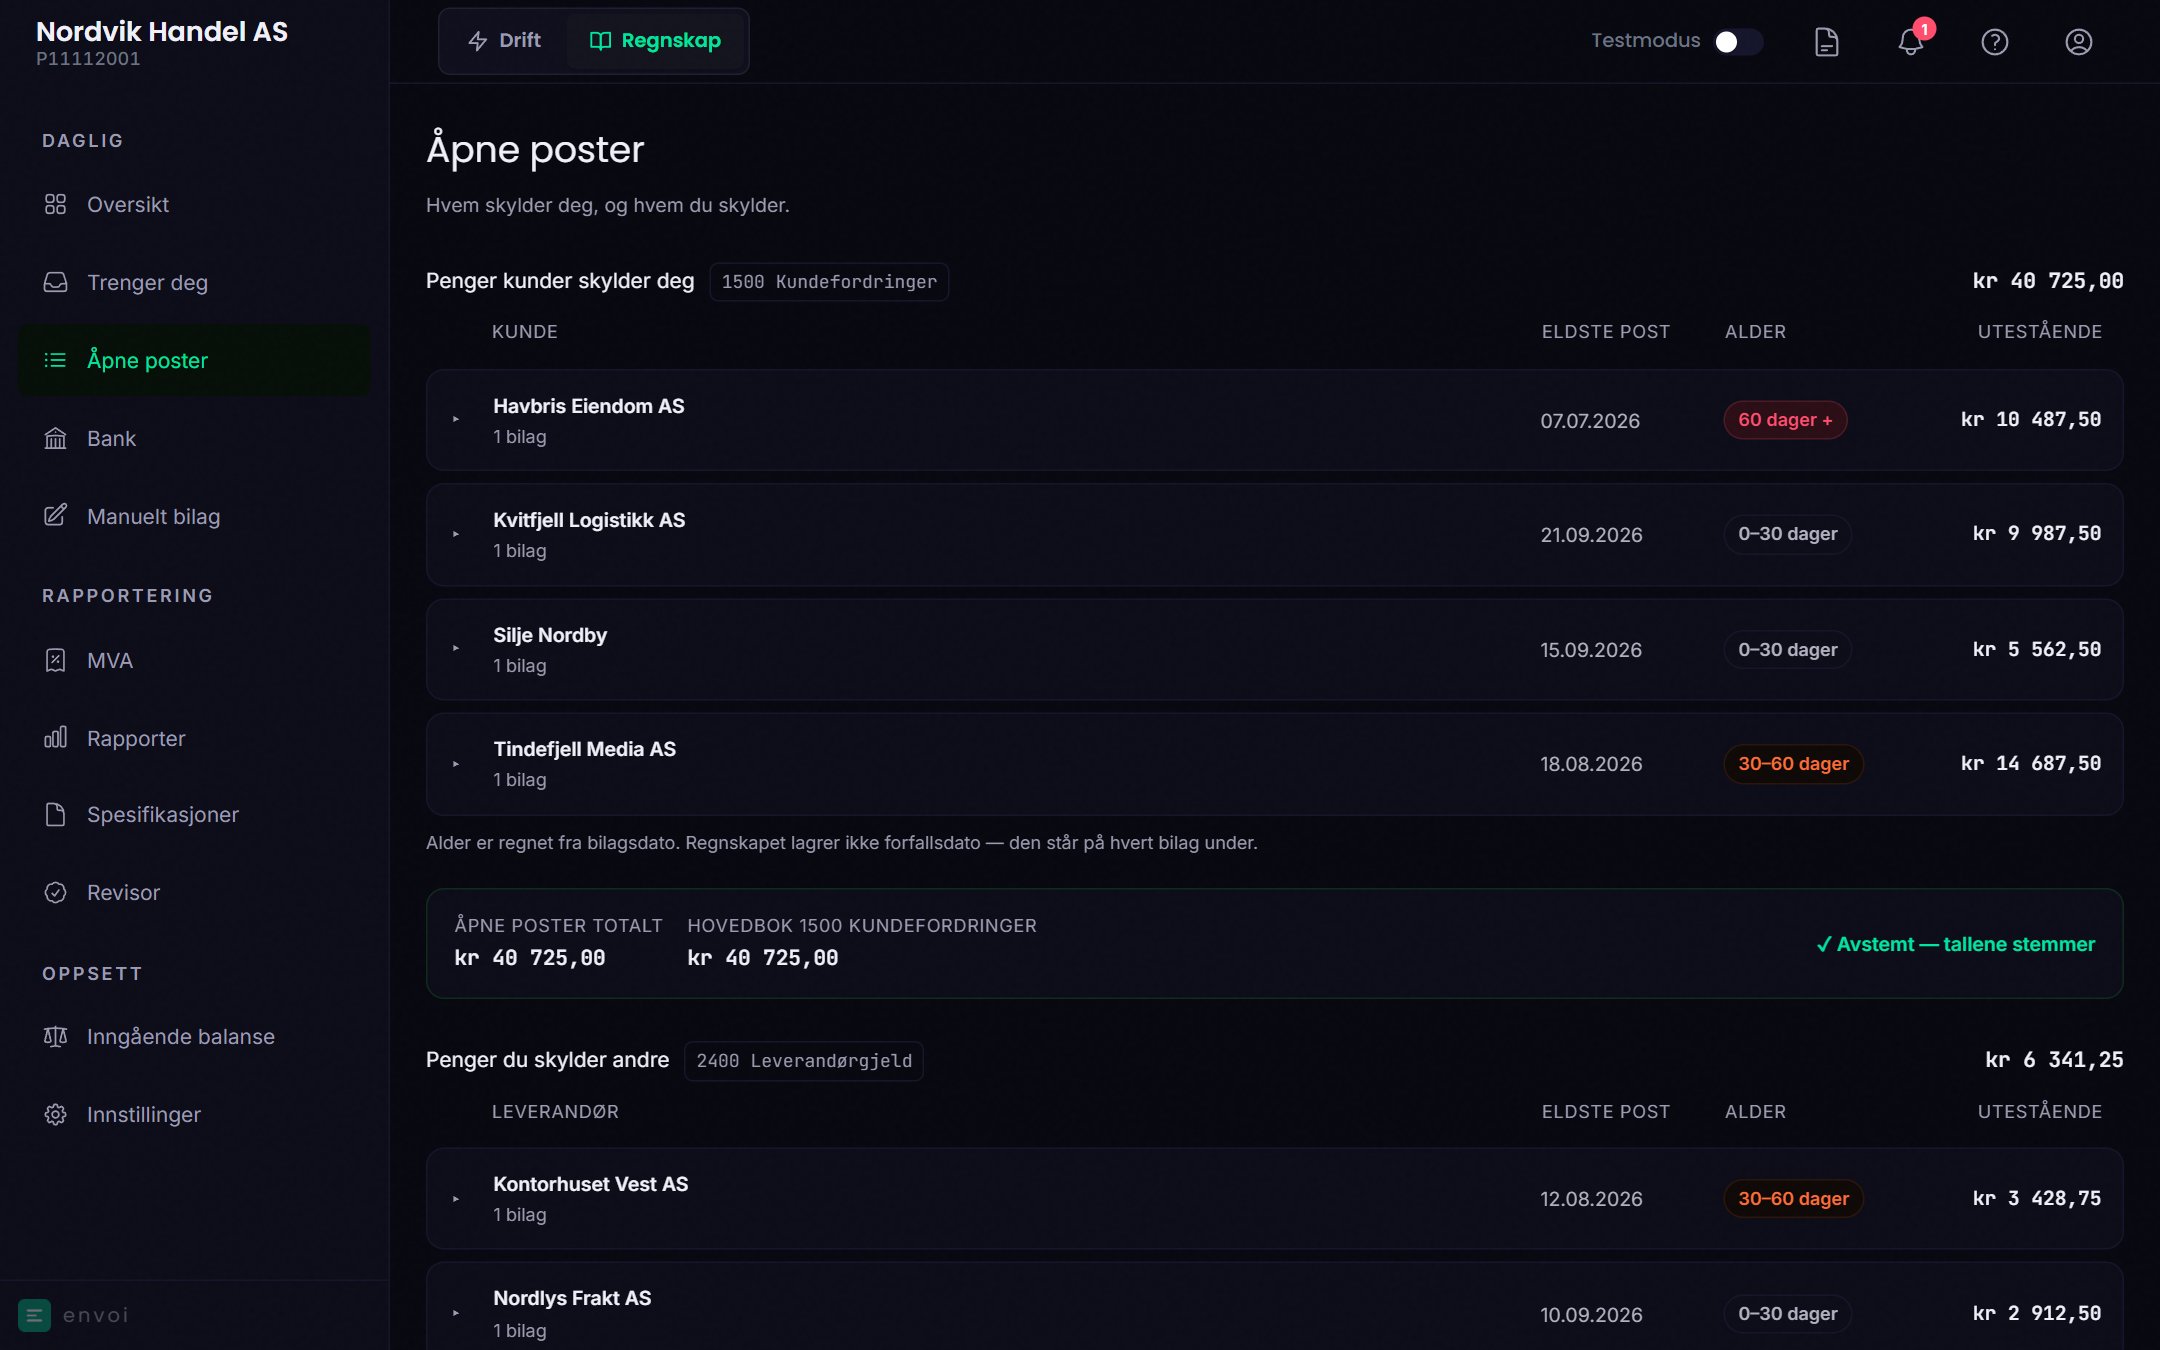
Task: Select the Regnskap tab
Action: point(656,41)
